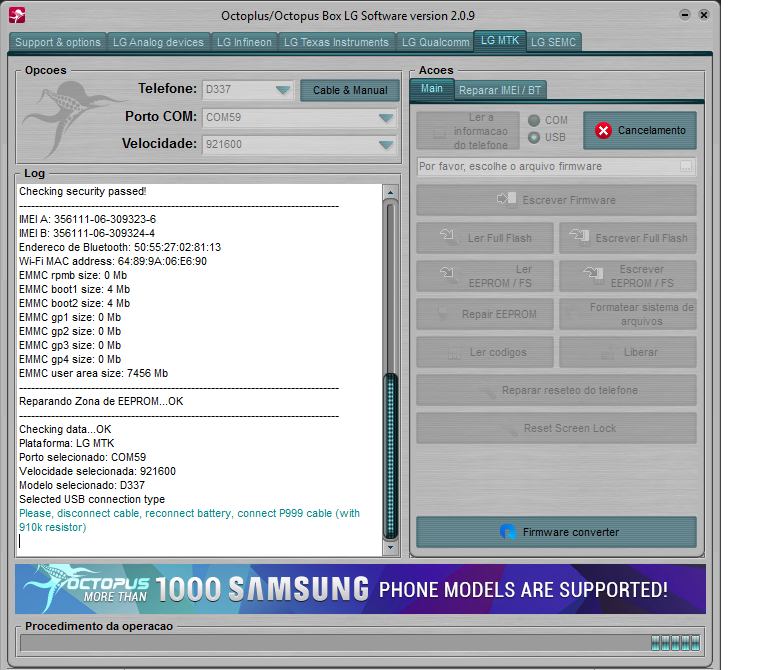The height and width of the screenshot is (670, 768).
Task: Click the IMEI A log line
Action: tap(87, 219)
